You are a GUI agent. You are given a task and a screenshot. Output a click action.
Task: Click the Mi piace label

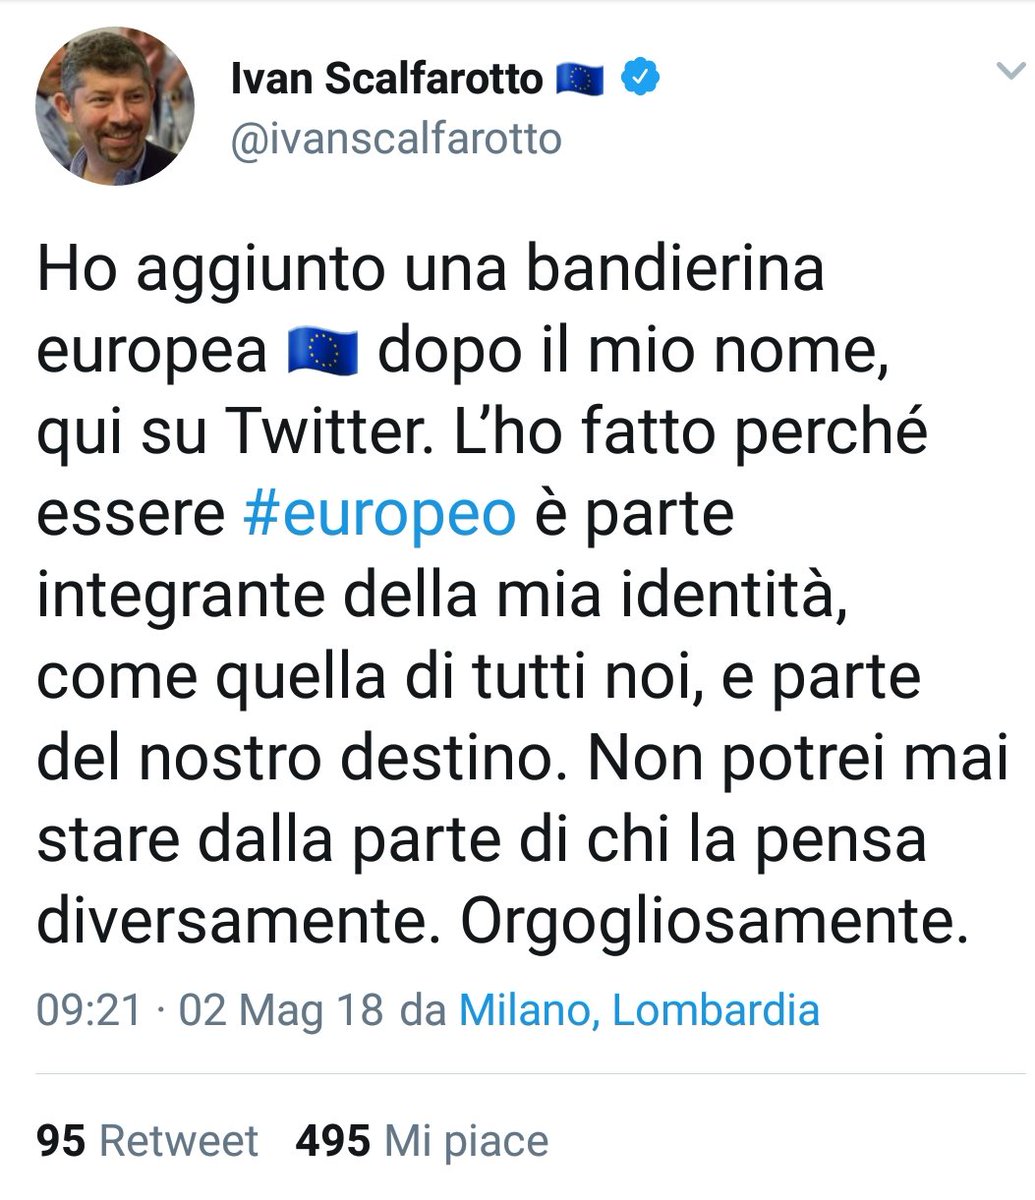point(467,1141)
